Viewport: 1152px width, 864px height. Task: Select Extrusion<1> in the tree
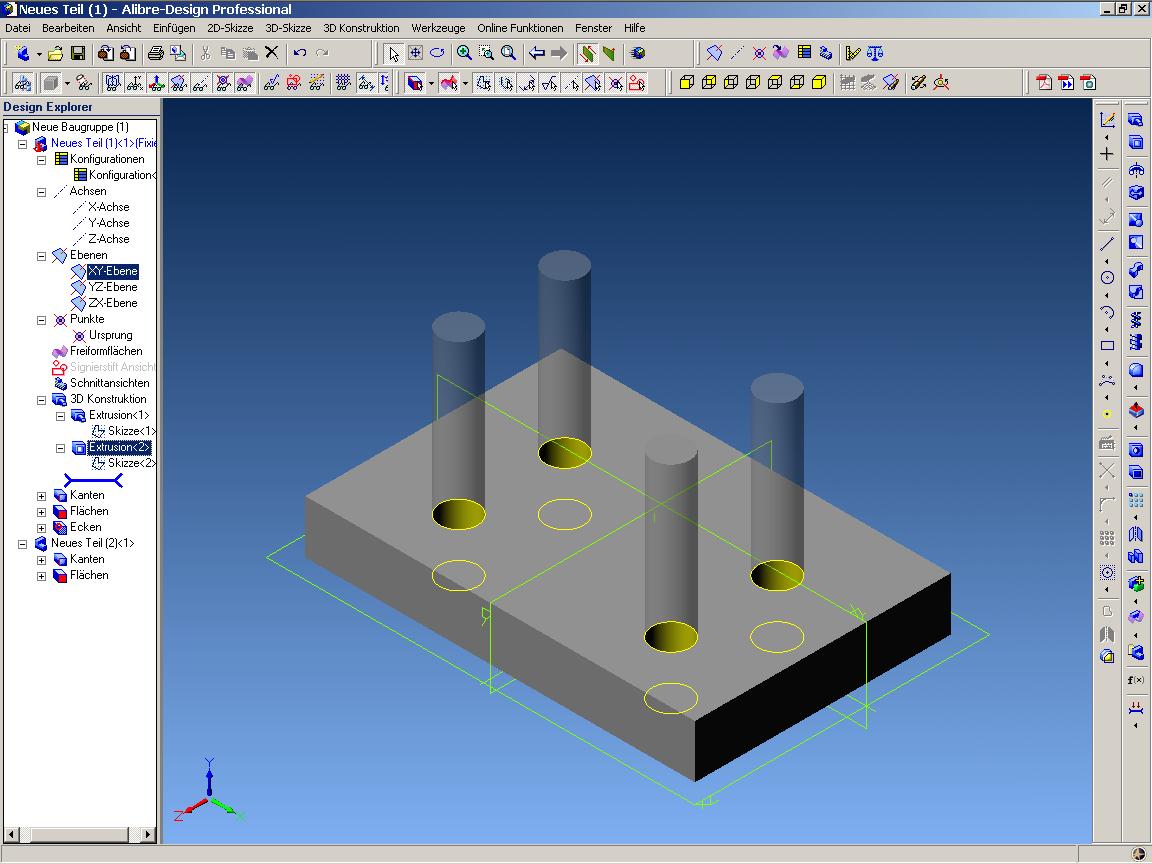pos(119,415)
